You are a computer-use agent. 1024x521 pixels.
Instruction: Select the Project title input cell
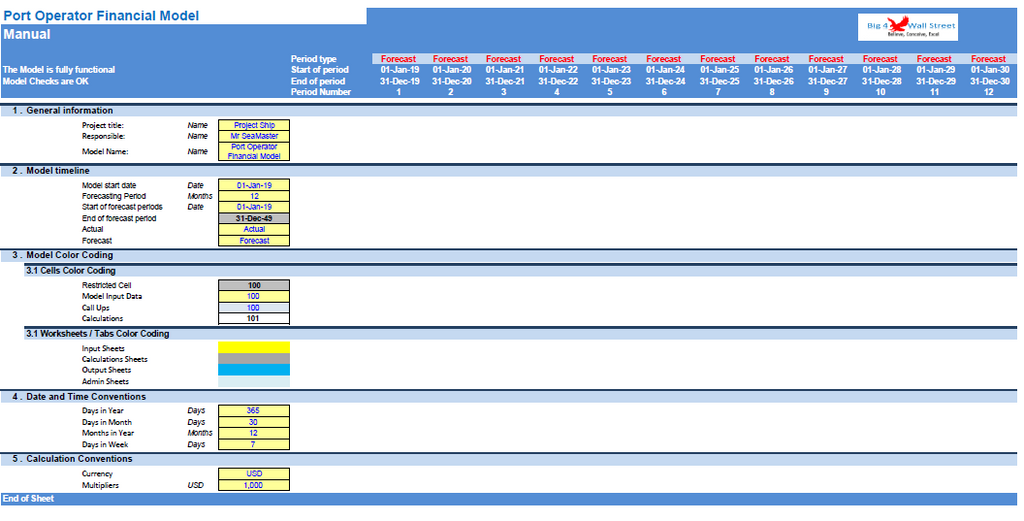point(253,125)
